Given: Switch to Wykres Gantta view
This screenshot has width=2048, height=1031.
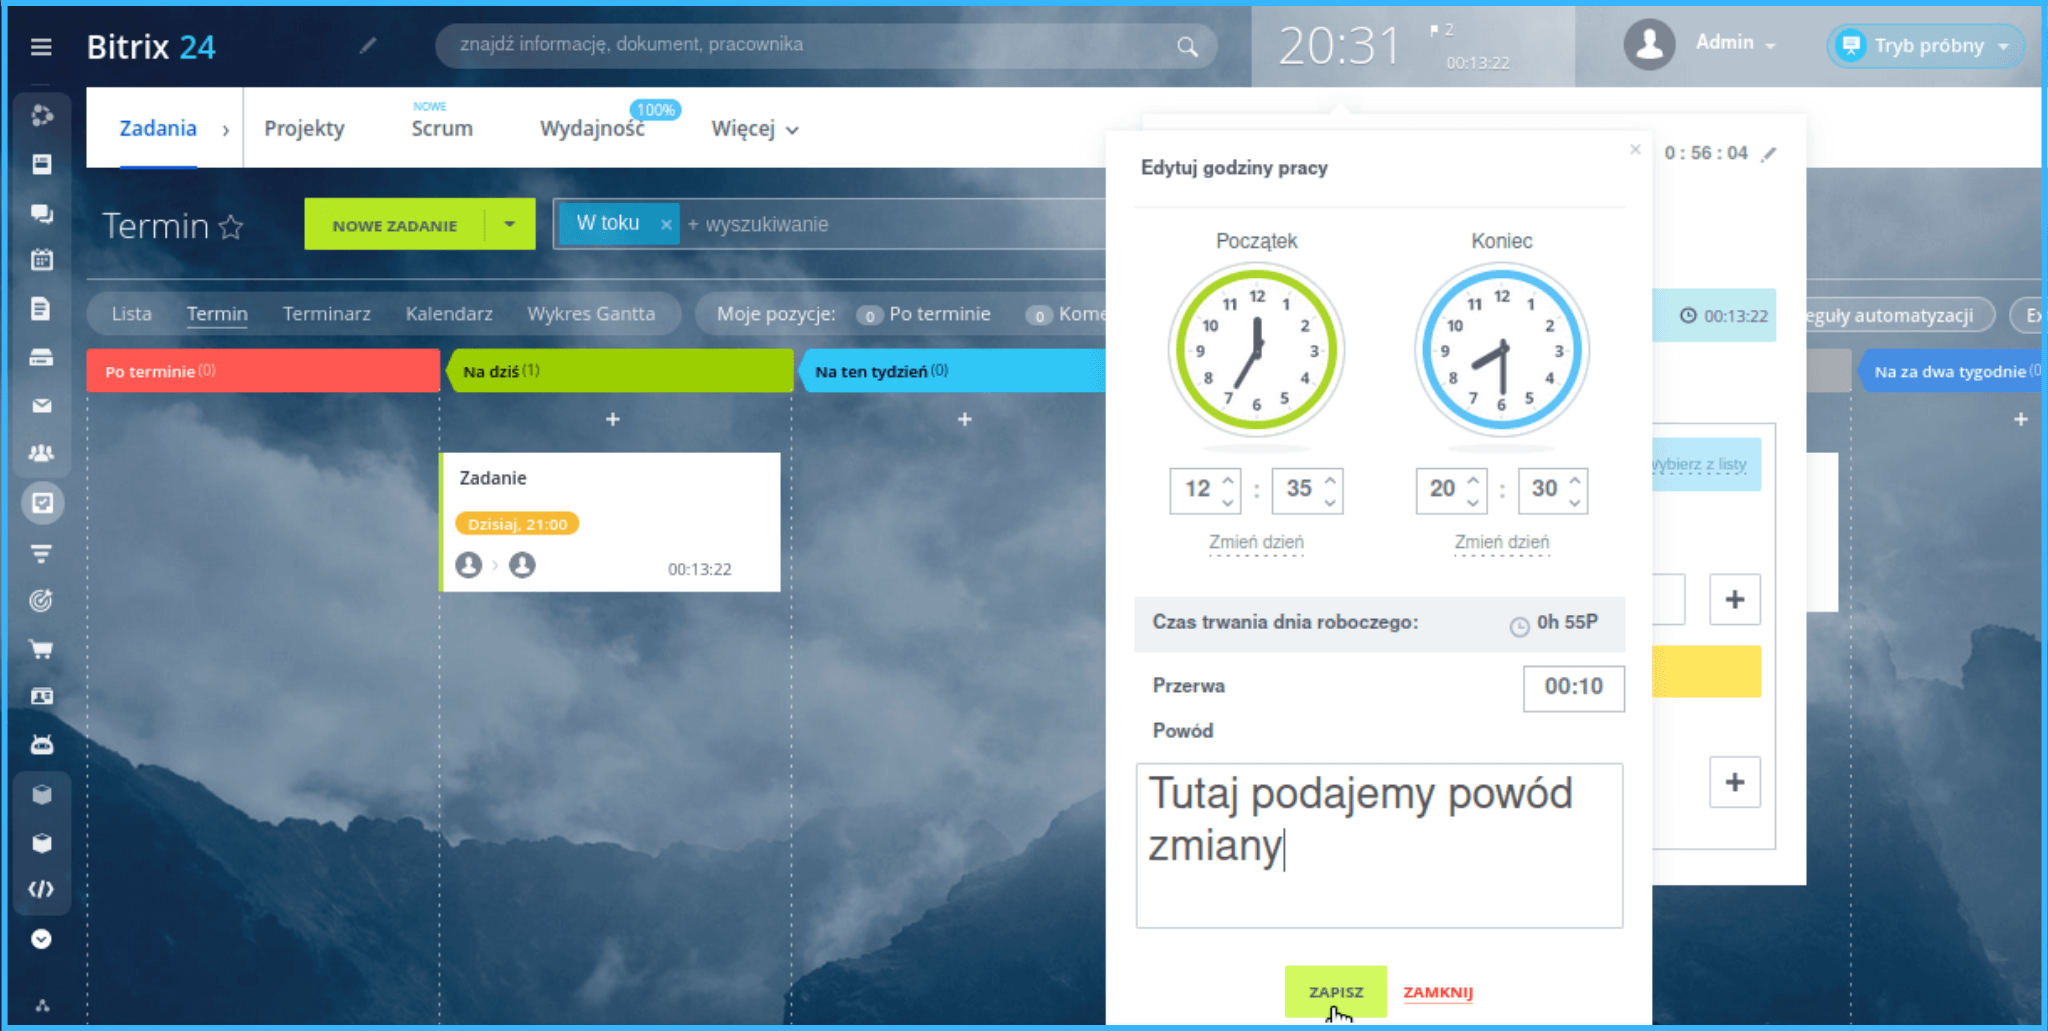Looking at the screenshot, I should (x=591, y=314).
